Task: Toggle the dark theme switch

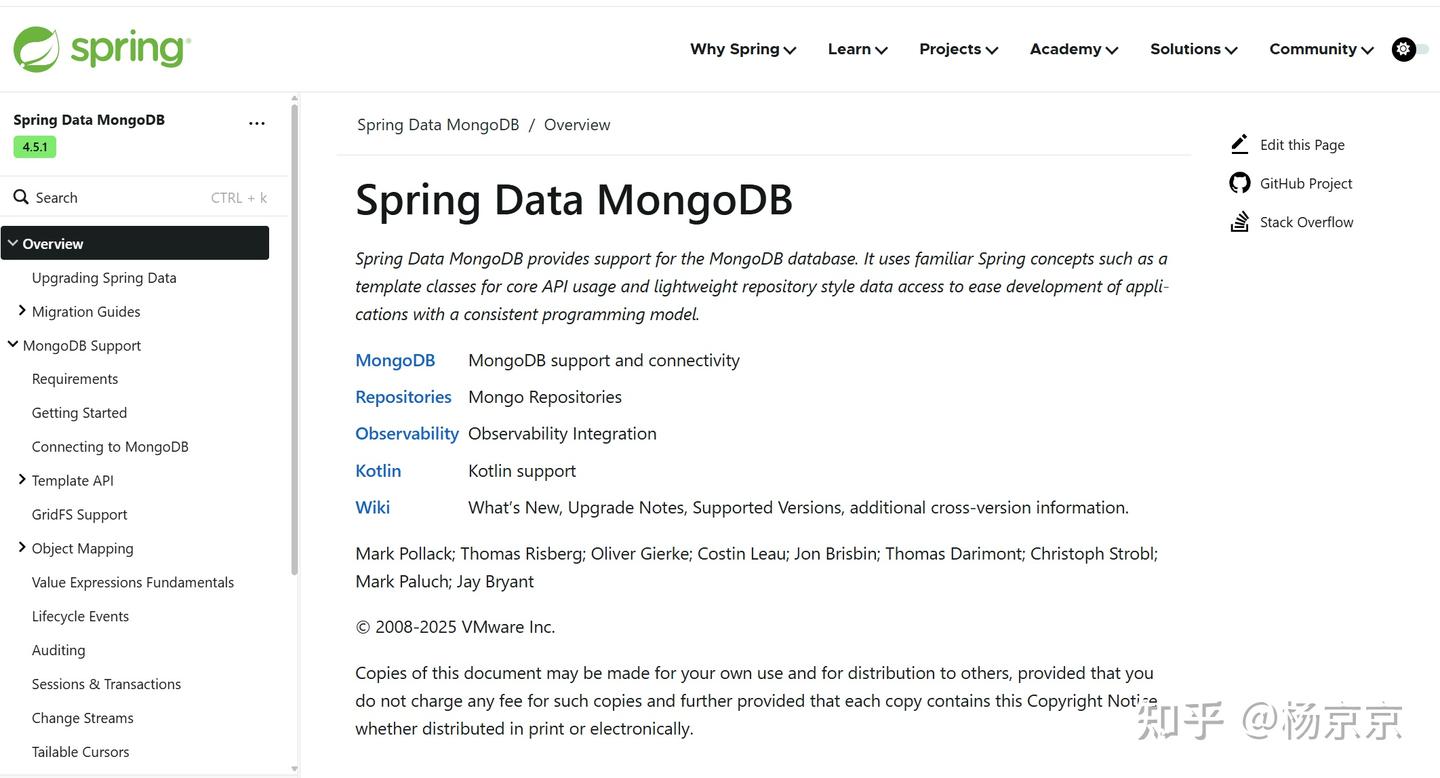Action: 1428,48
